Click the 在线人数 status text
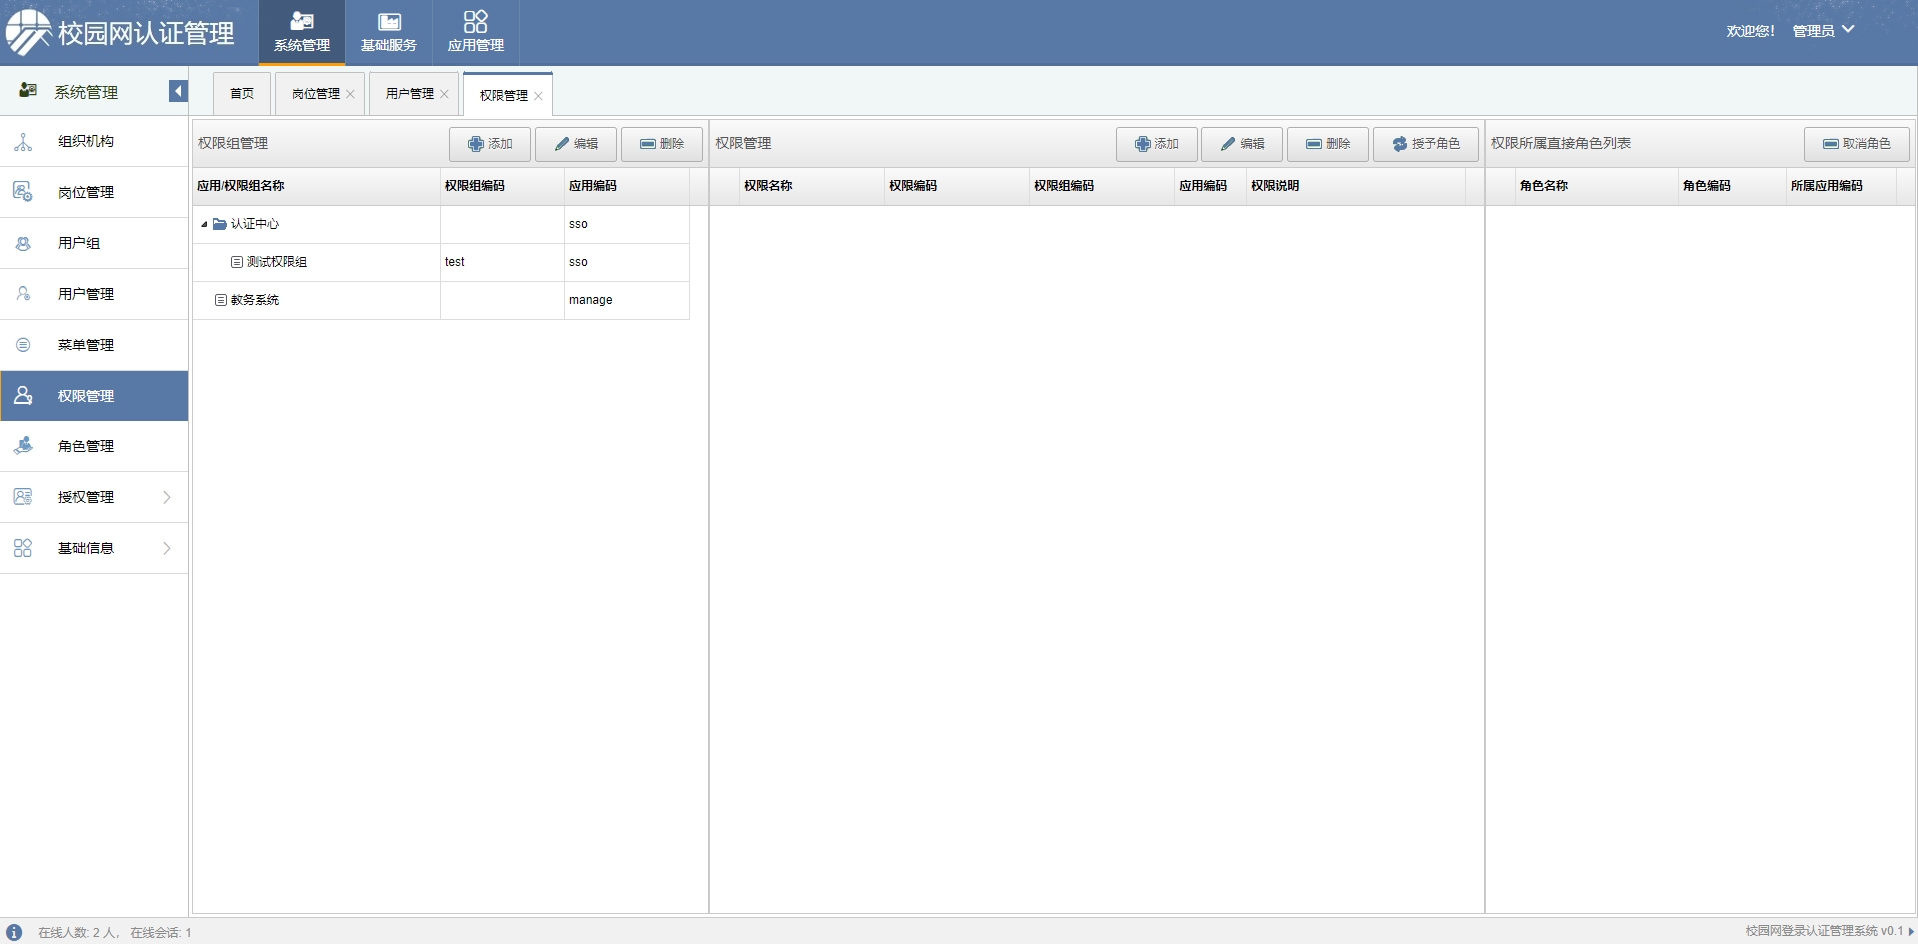The height and width of the screenshot is (944, 1918). [78, 932]
